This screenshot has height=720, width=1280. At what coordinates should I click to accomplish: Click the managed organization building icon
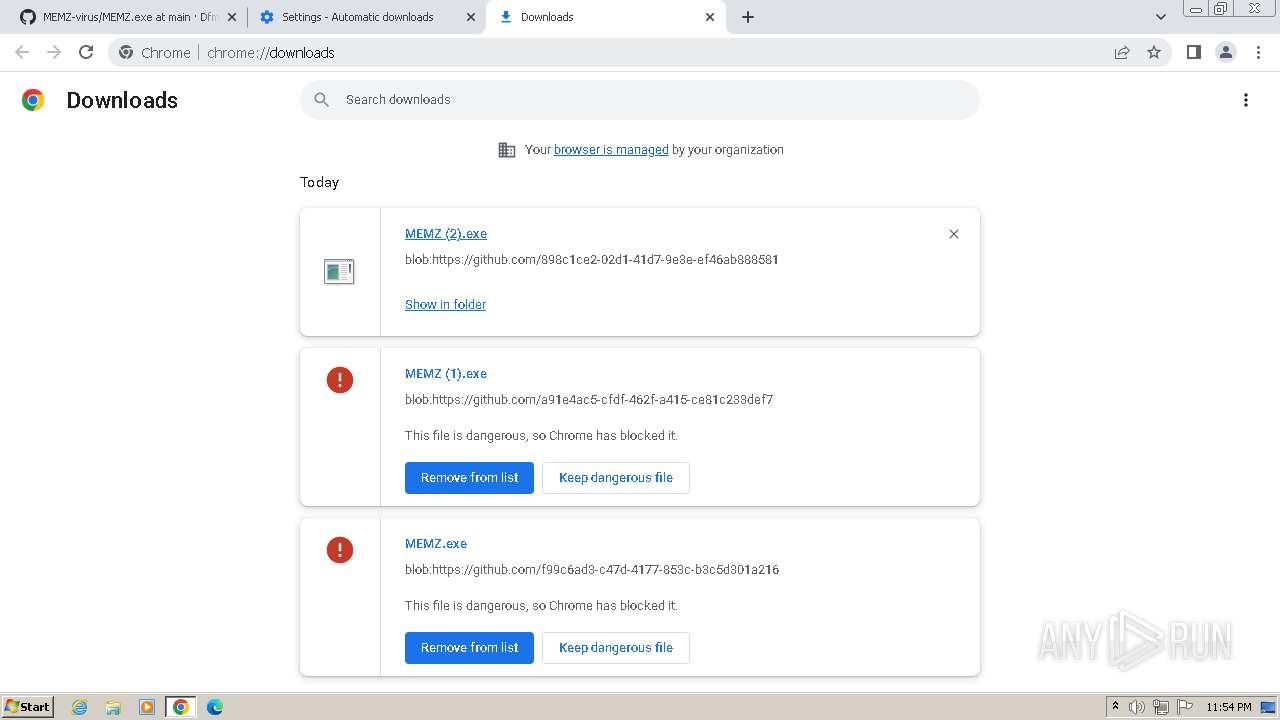pyautogui.click(x=507, y=150)
